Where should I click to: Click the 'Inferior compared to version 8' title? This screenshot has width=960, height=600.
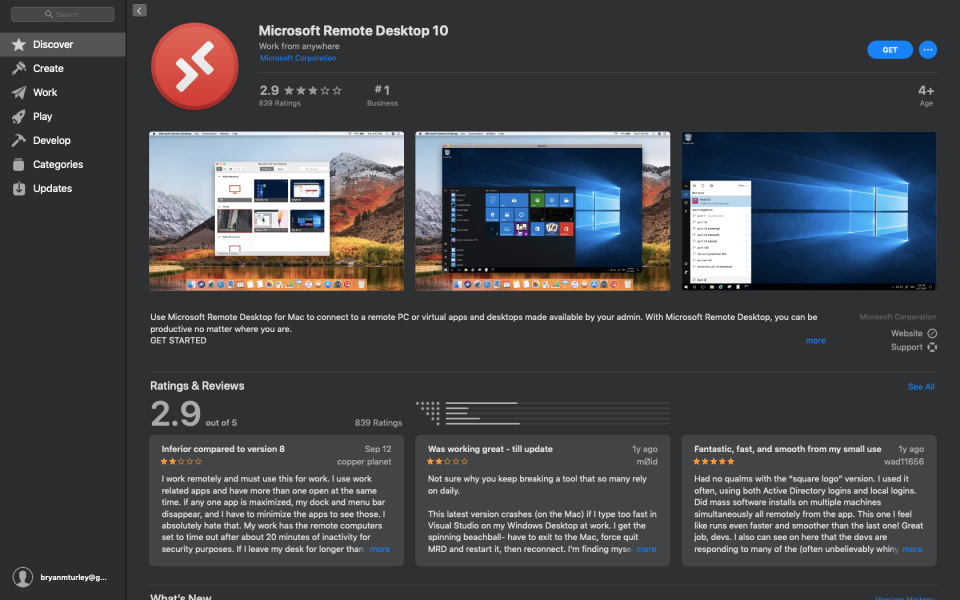point(223,449)
